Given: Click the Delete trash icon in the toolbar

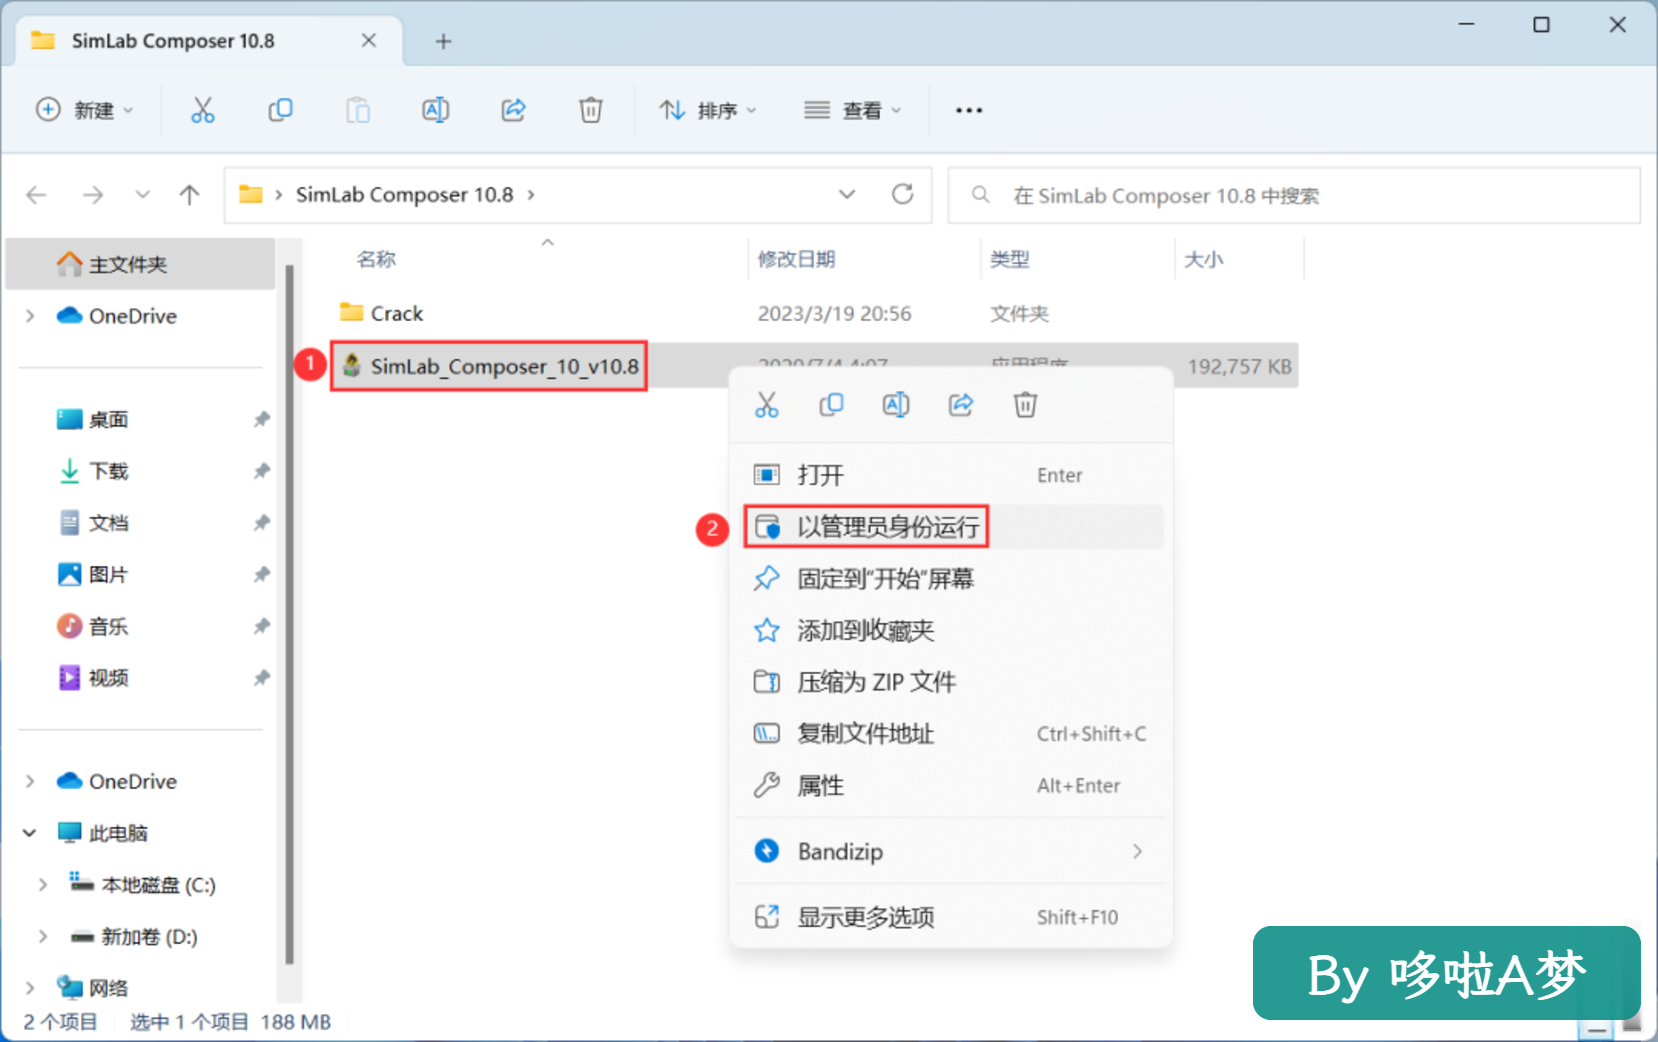Looking at the screenshot, I should 591,110.
